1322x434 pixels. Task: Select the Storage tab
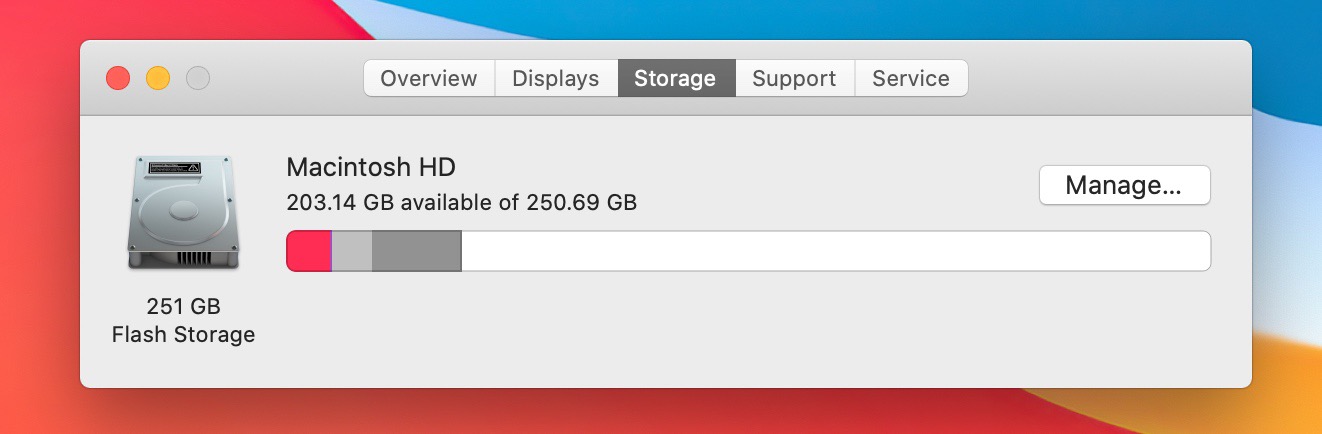tap(676, 78)
